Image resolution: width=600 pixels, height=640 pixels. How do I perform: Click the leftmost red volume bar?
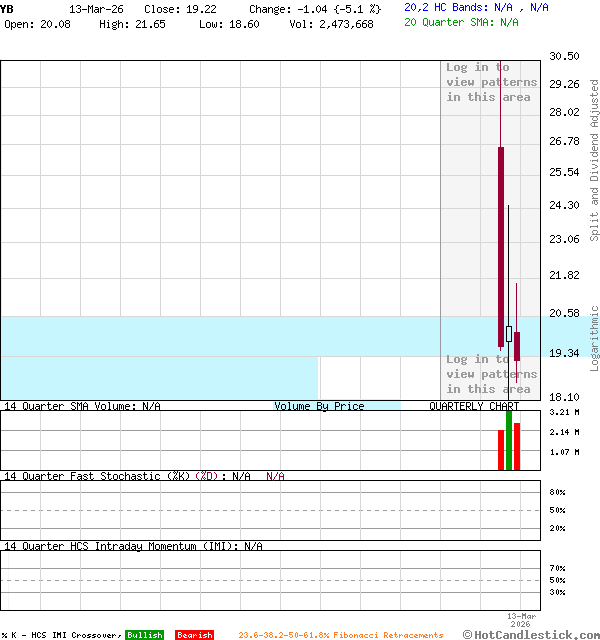501,450
